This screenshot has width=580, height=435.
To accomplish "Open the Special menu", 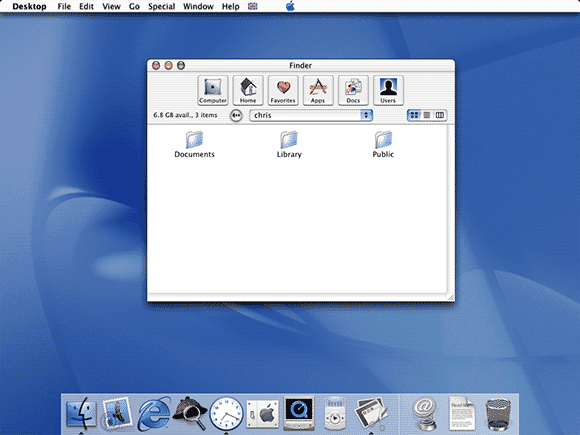I will pos(161,6).
